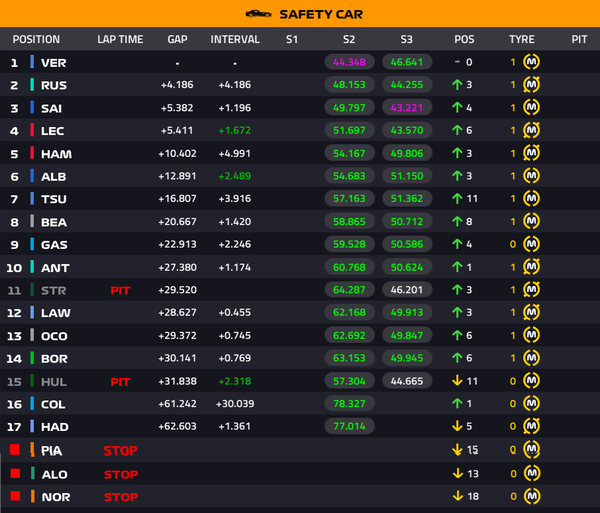
Task: Click interval value +30.039
Action: 235,404
